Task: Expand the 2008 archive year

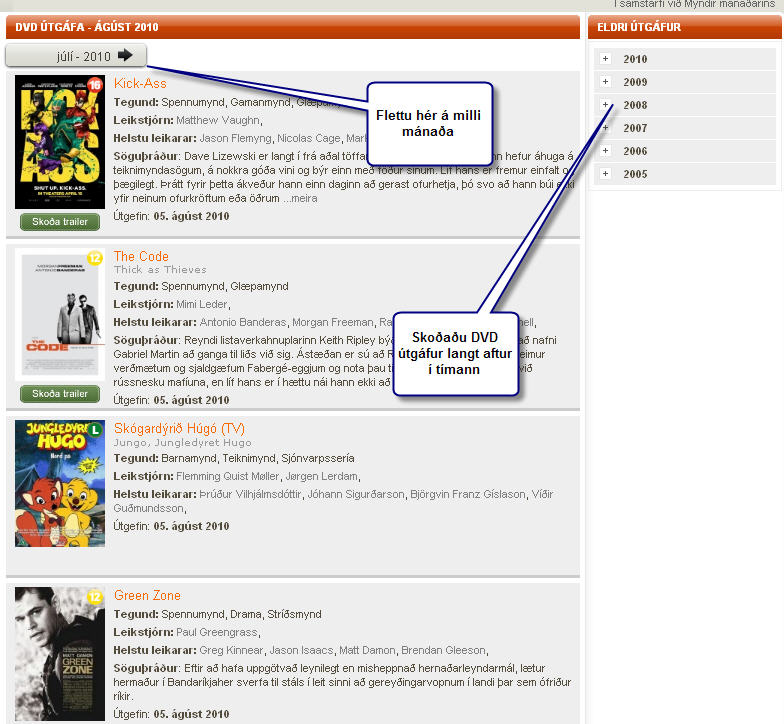Action: click(x=605, y=105)
